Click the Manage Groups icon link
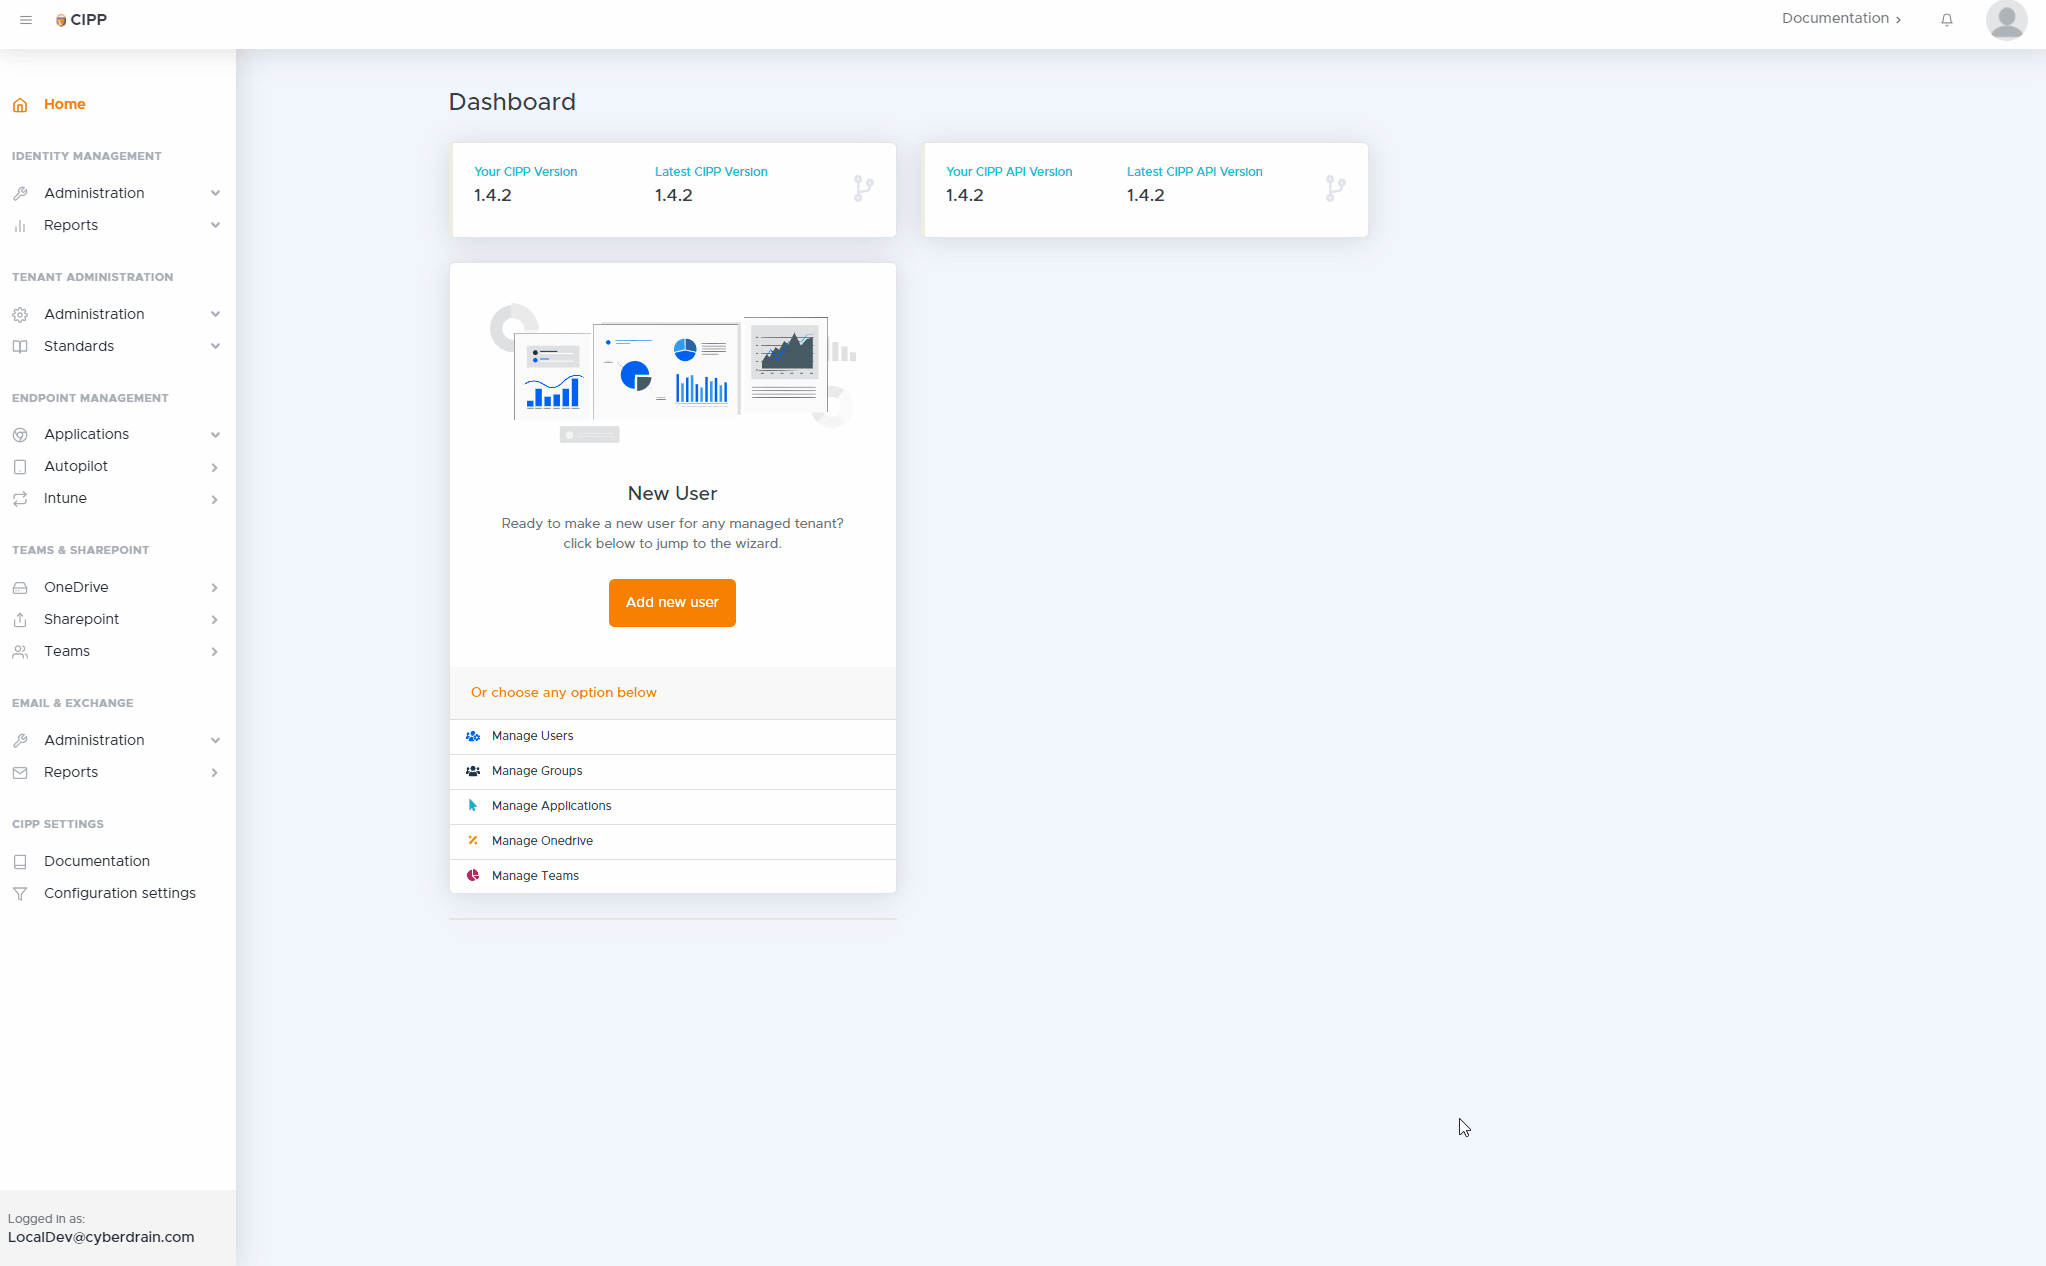Screen dimensions: 2046x1266 point(474,769)
